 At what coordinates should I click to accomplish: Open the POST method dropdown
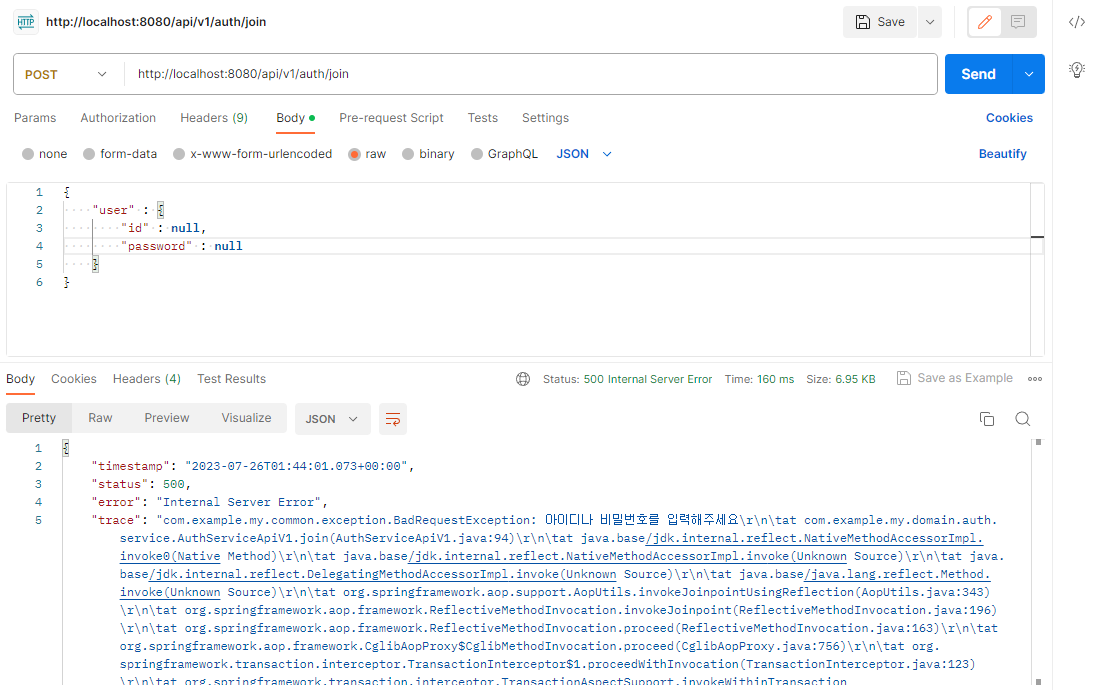67,74
